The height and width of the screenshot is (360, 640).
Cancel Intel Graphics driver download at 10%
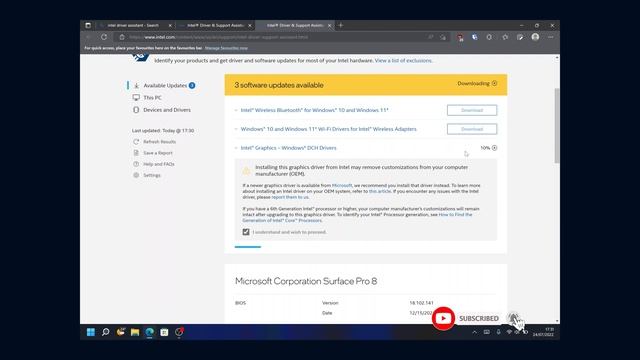[494, 148]
